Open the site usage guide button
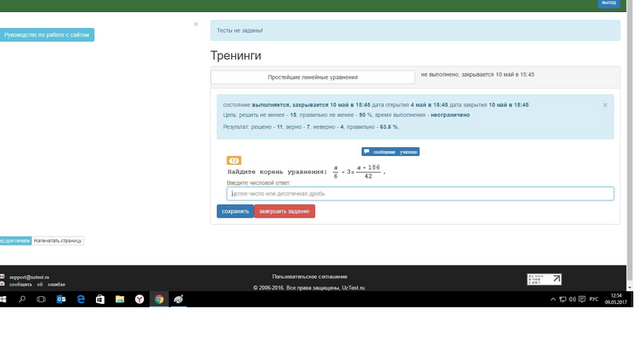 [x=47, y=35]
